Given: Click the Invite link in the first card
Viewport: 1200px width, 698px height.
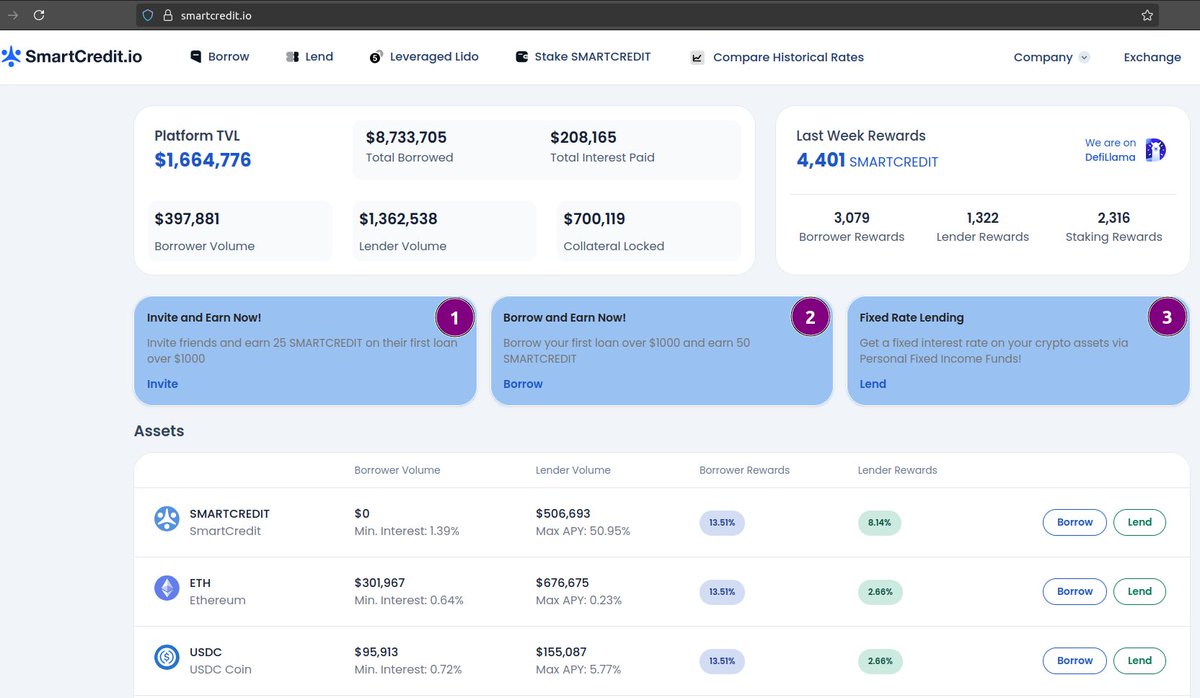Looking at the screenshot, I should coord(162,384).
